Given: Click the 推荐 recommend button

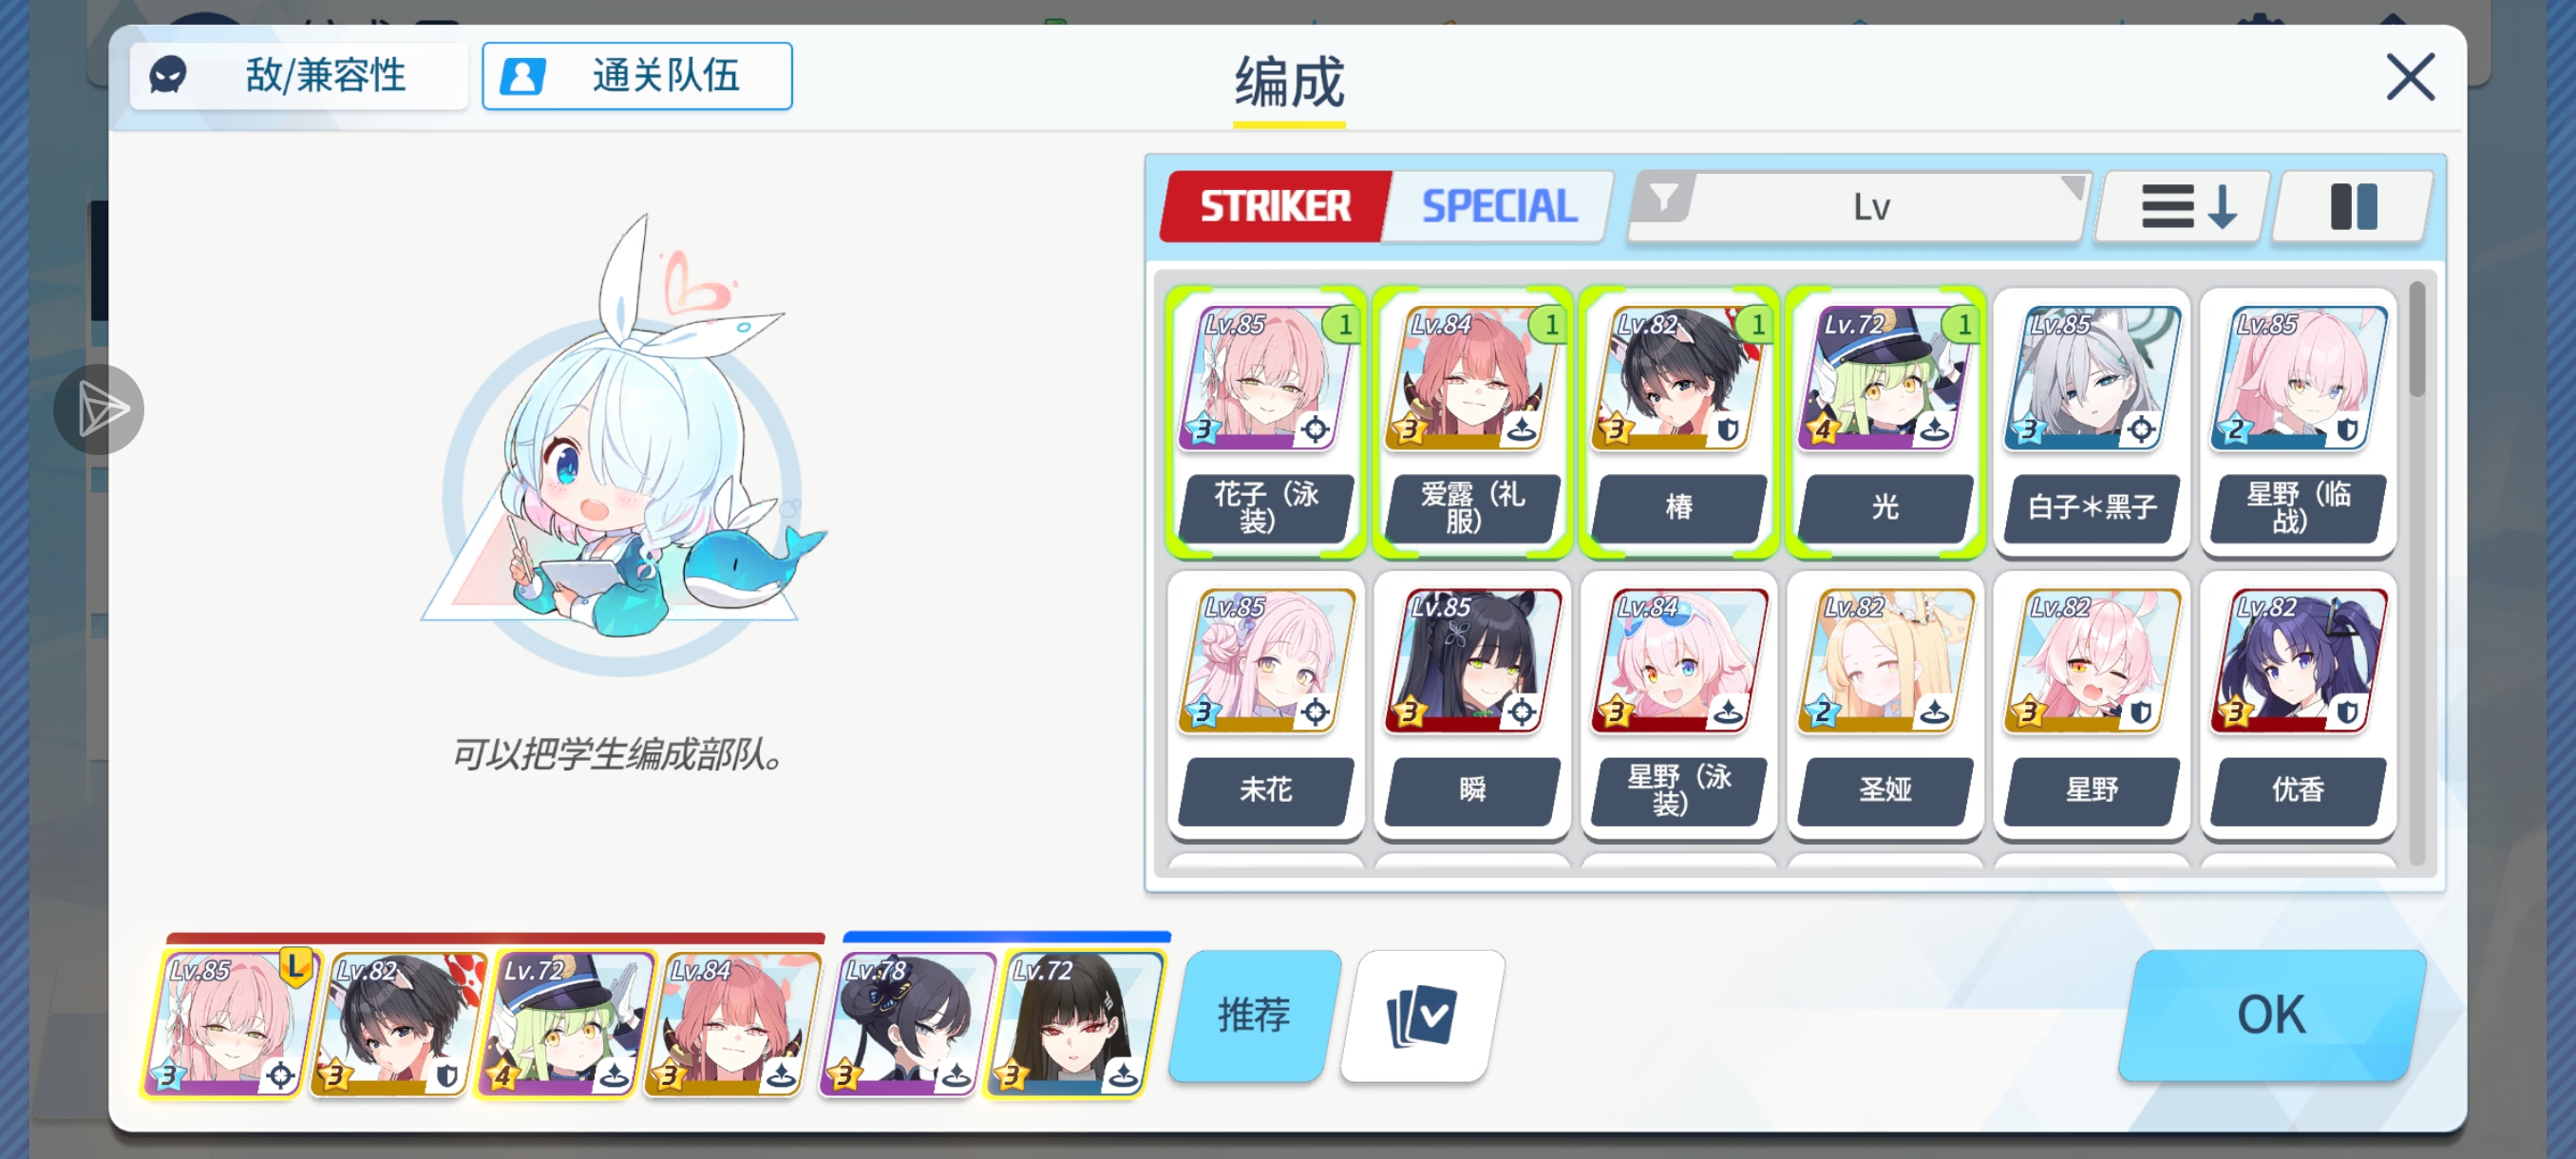Looking at the screenshot, I should (1254, 1016).
